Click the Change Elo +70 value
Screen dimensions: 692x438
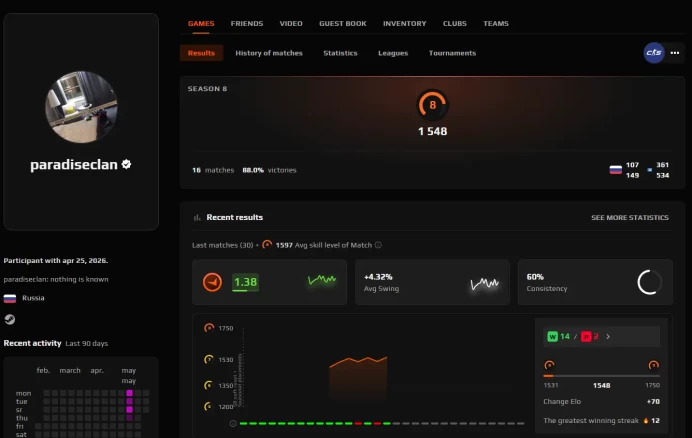click(653, 401)
